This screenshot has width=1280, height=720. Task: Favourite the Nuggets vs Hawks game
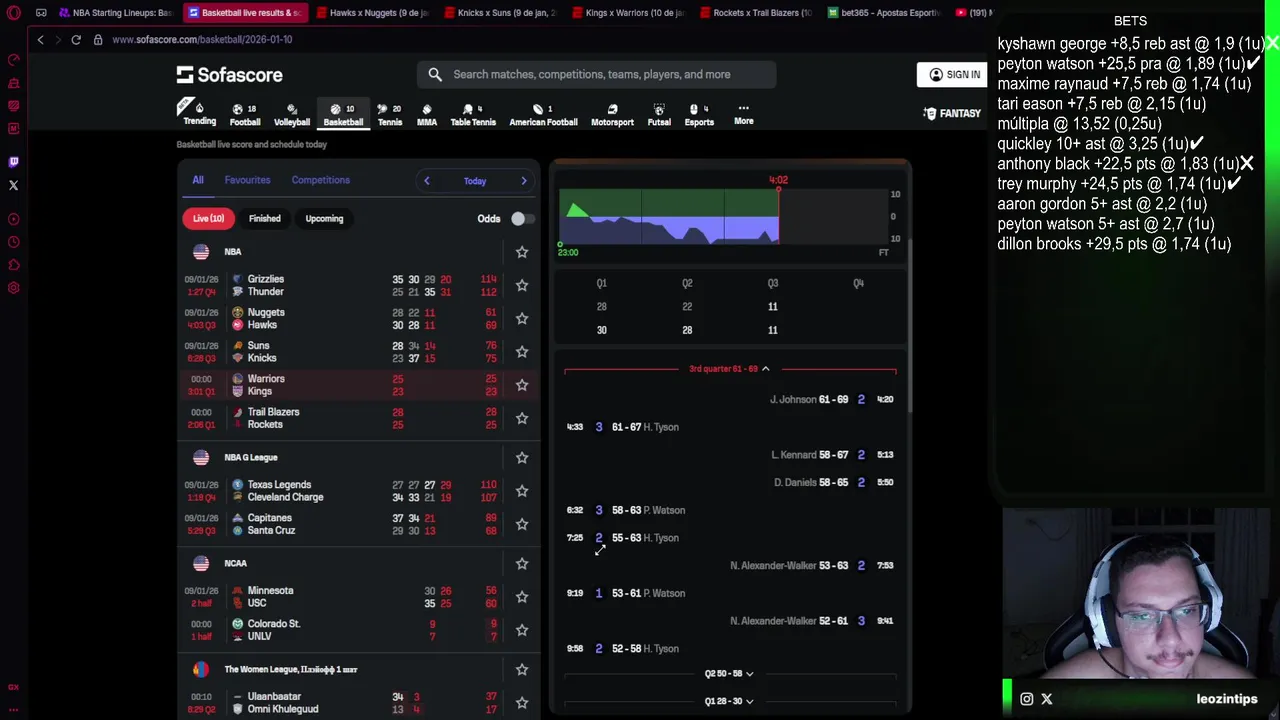pos(522,318)
